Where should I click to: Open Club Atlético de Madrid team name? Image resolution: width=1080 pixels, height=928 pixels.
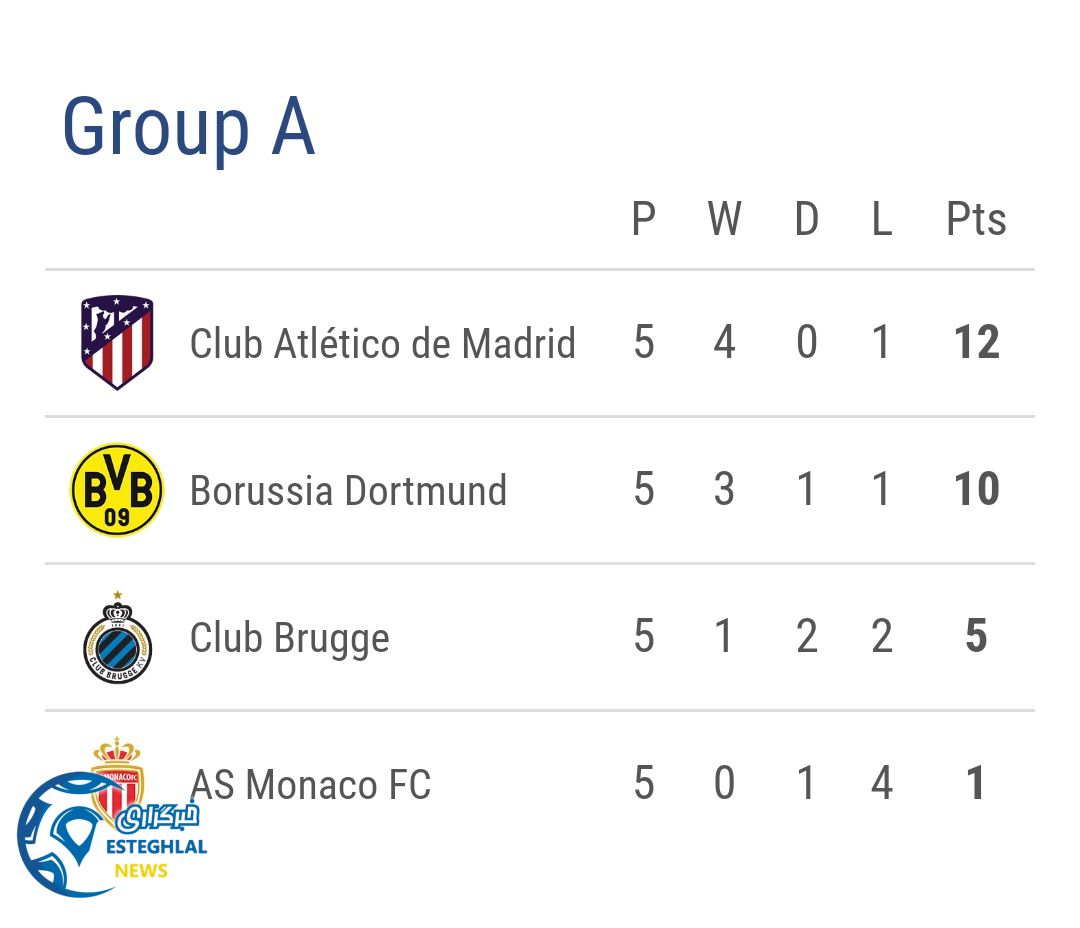pyautogui.click(x=382, y=343)
